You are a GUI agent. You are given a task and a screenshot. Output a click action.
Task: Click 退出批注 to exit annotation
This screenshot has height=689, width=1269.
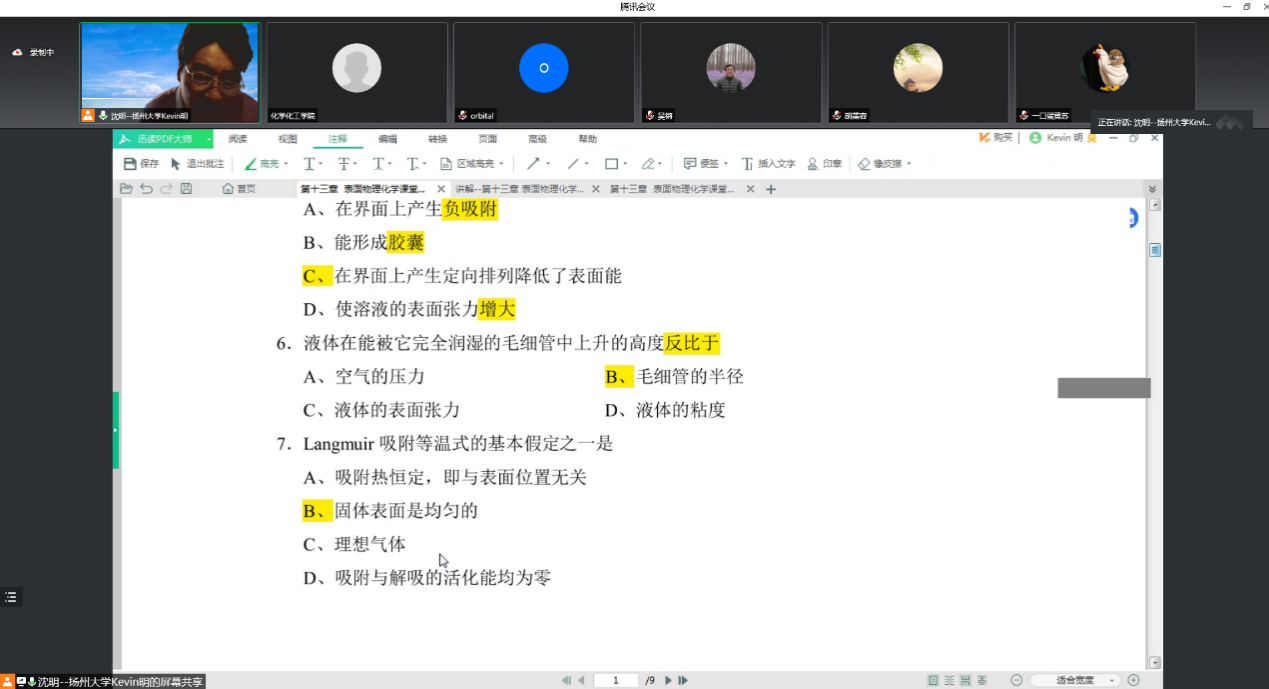click(197, 164)
